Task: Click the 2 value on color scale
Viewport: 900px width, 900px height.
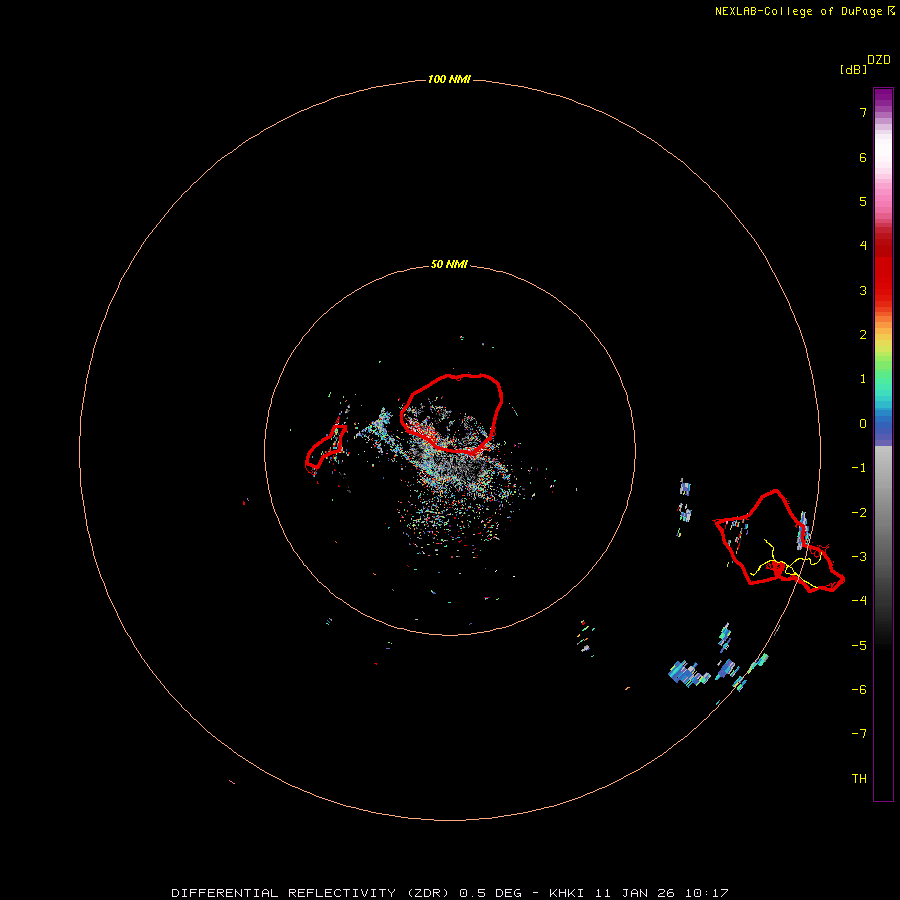Action: pyautogui.click(x=863, y=335)
